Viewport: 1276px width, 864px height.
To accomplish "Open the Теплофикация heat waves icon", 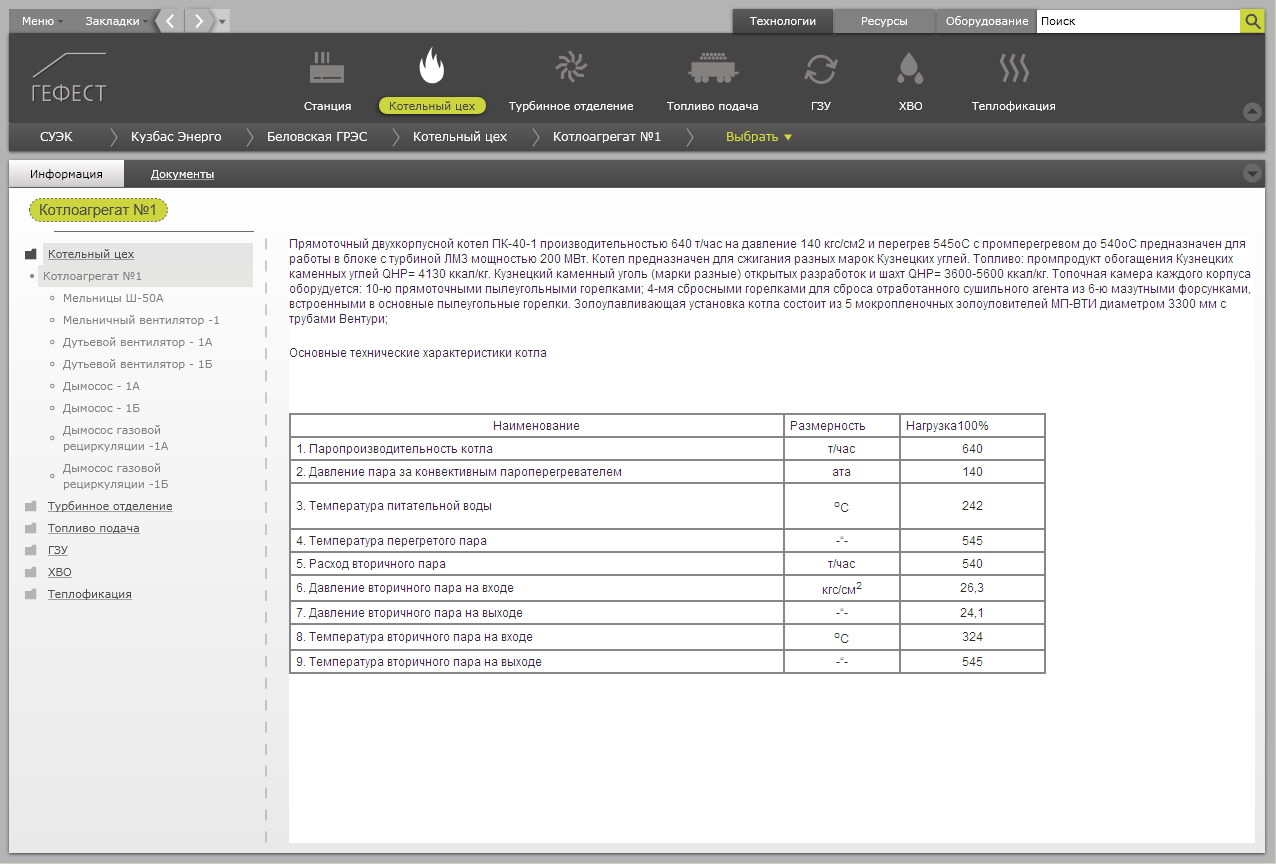I will point(1014,68).
